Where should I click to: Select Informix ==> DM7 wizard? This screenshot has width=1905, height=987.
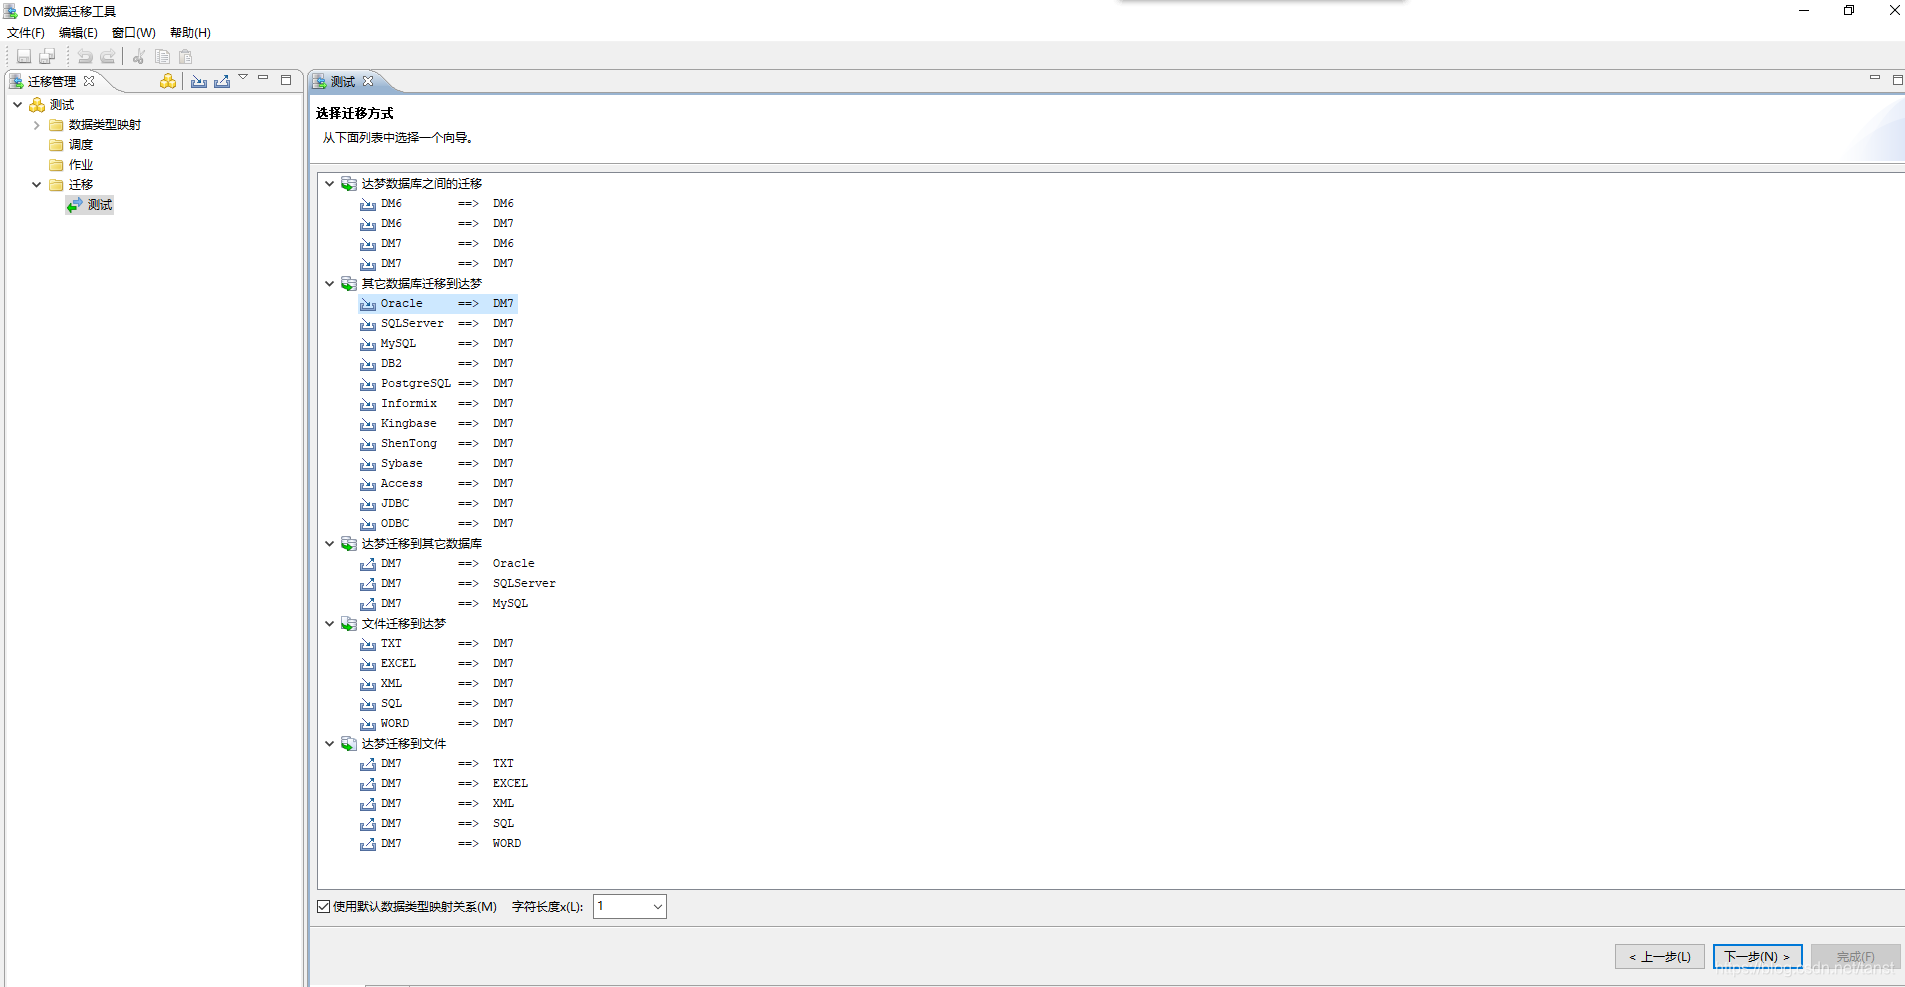click(x=438, y=404)
